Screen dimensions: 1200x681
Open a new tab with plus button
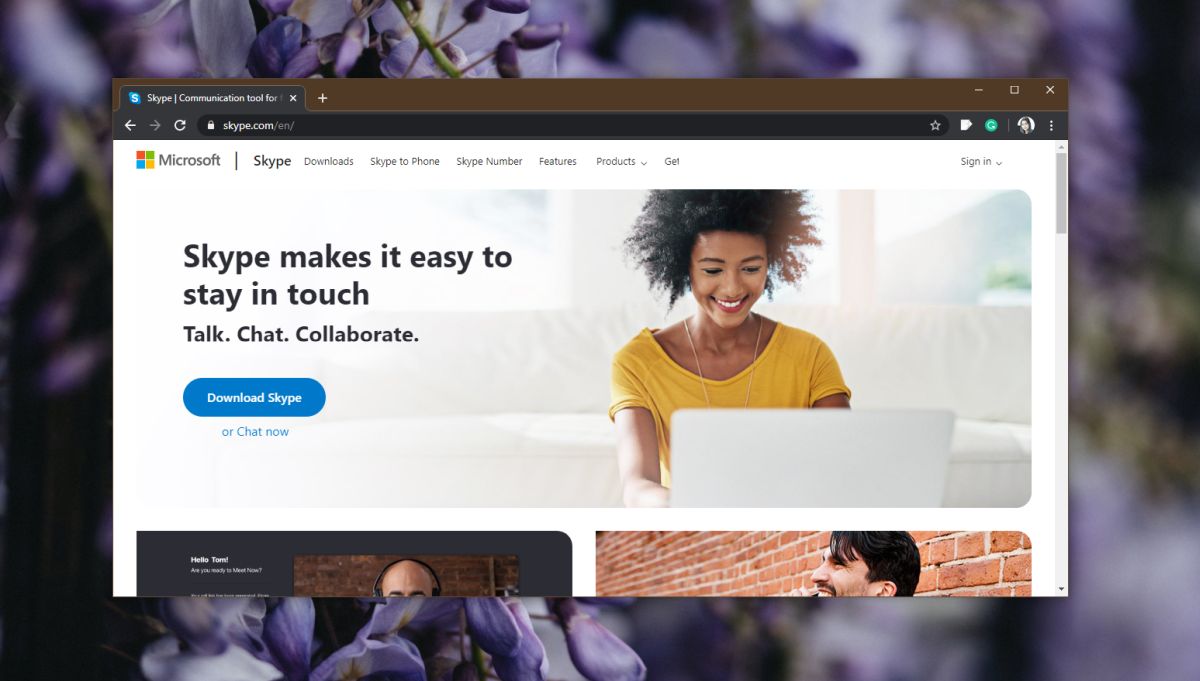[322, 98]
